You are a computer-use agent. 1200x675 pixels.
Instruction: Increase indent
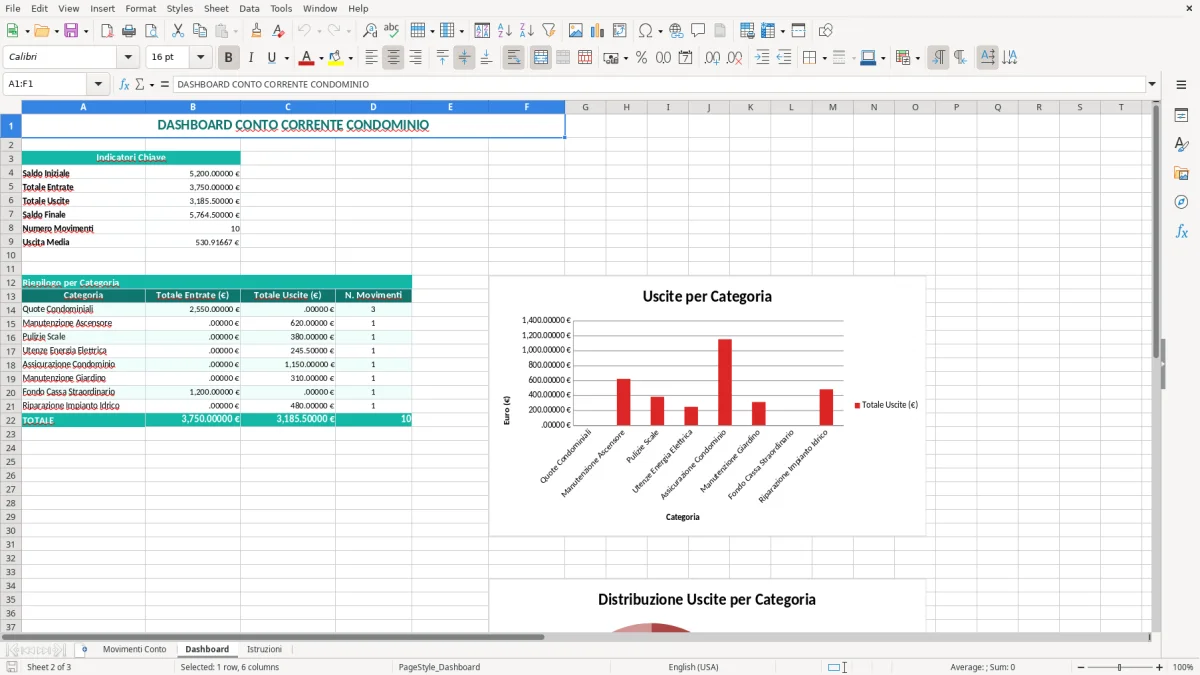(x=762, y=58)
